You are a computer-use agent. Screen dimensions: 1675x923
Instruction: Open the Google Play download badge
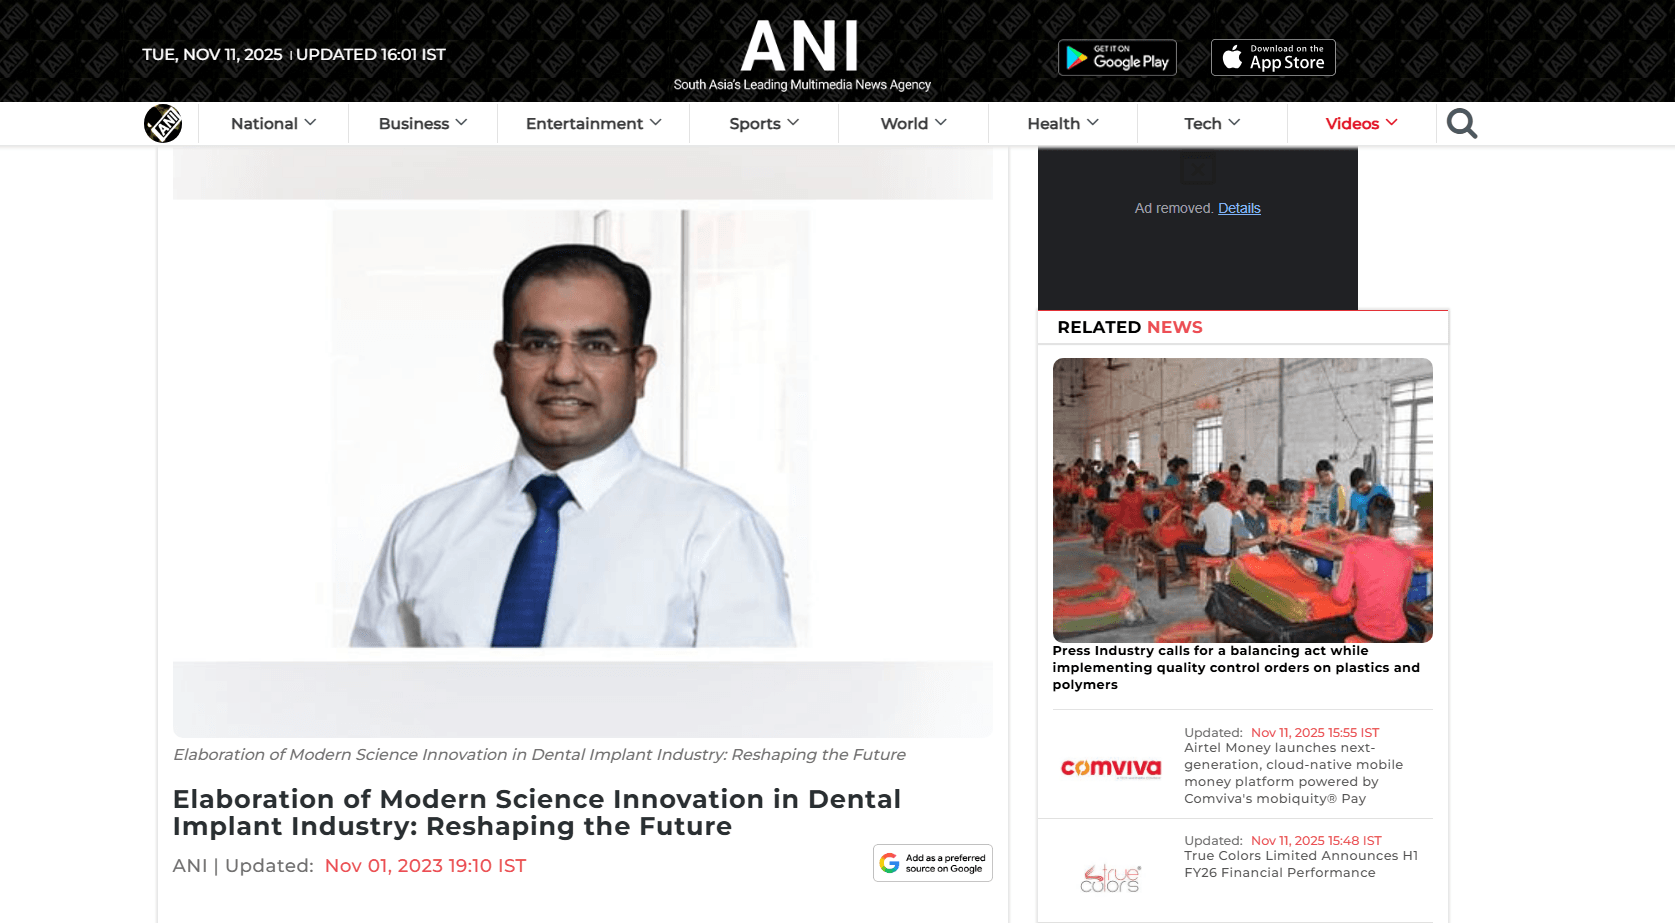(x=1117, y=58)
